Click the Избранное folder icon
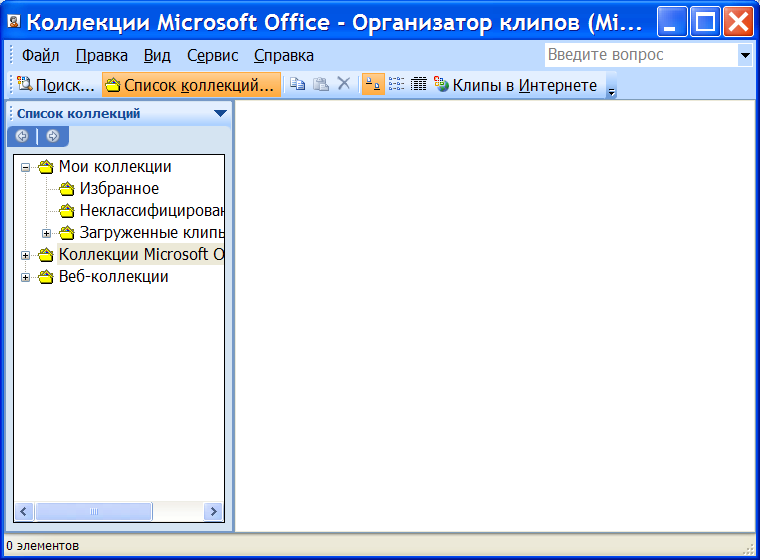This screenshot has width=760, height=560. tap(67, 188)
